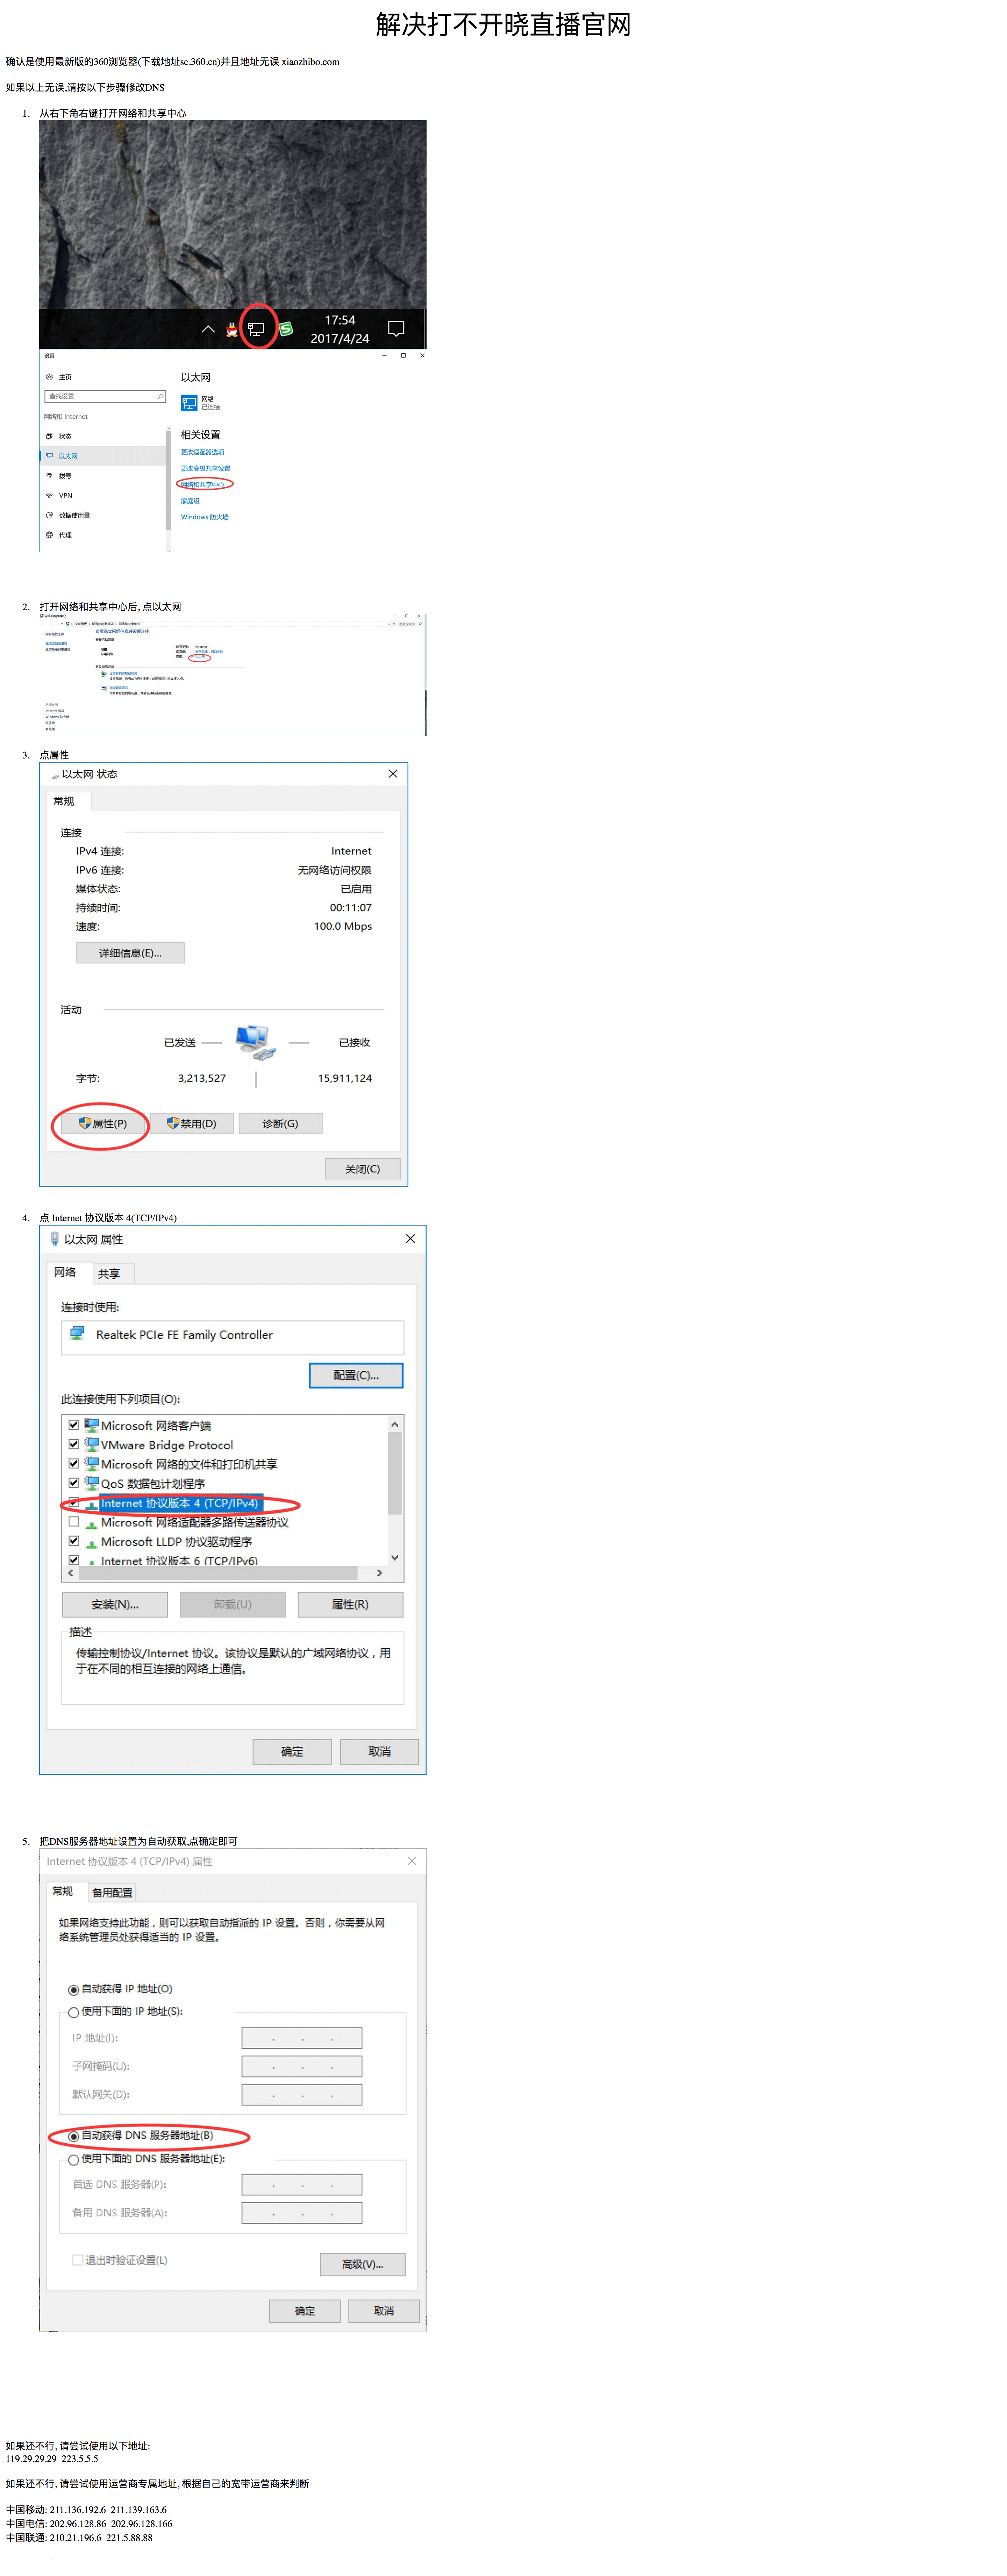Close the 以太网 状态 dialog
The width and height of the screenshot is (1007, 2576).
(393, 774)
